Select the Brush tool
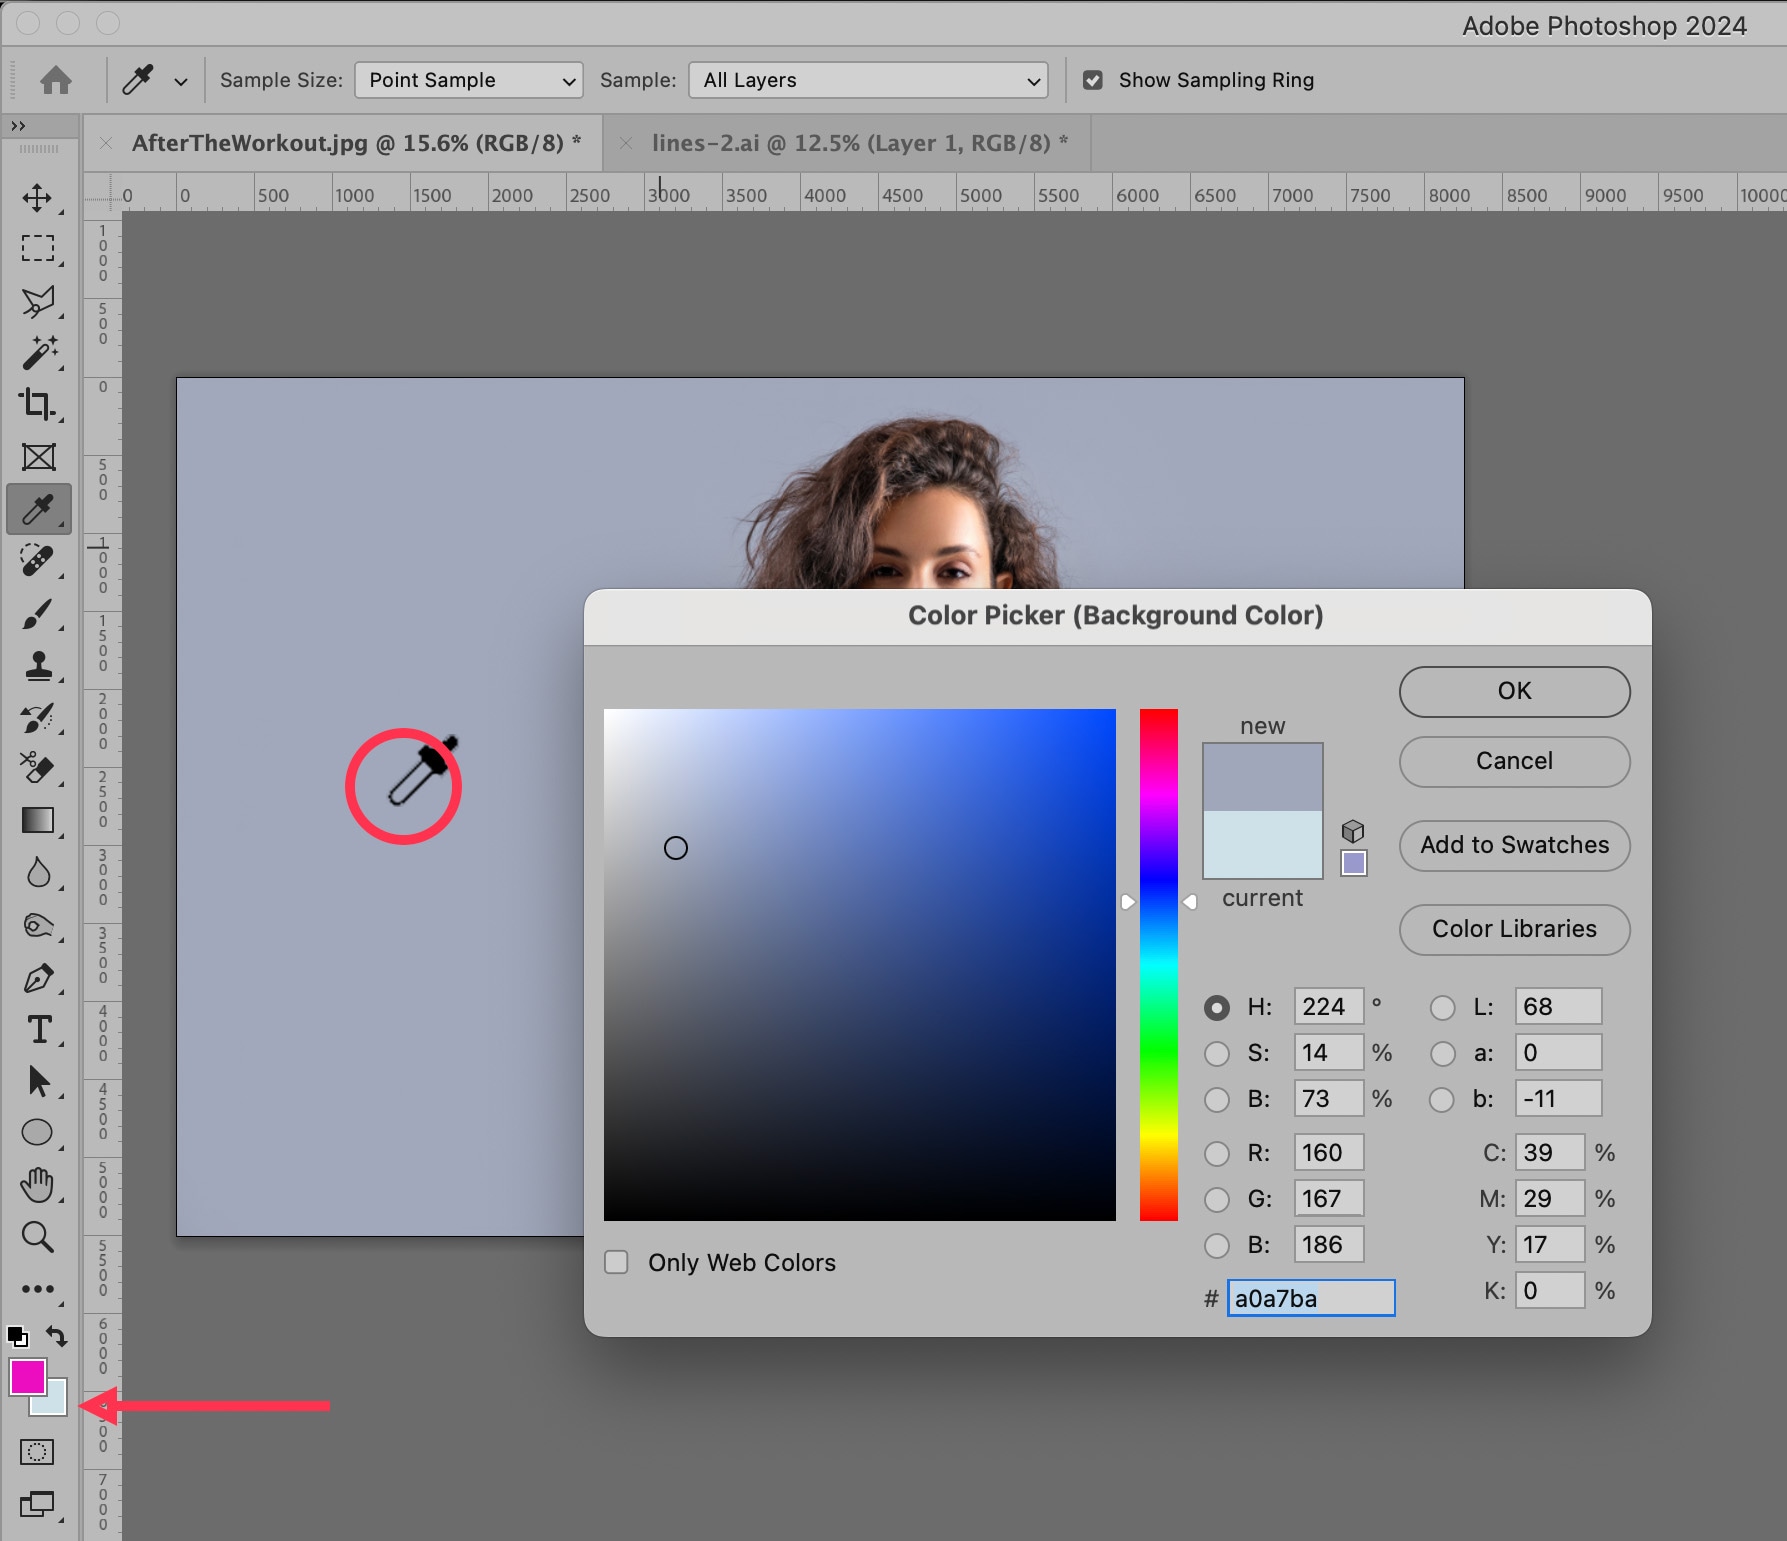 point(38,614)
